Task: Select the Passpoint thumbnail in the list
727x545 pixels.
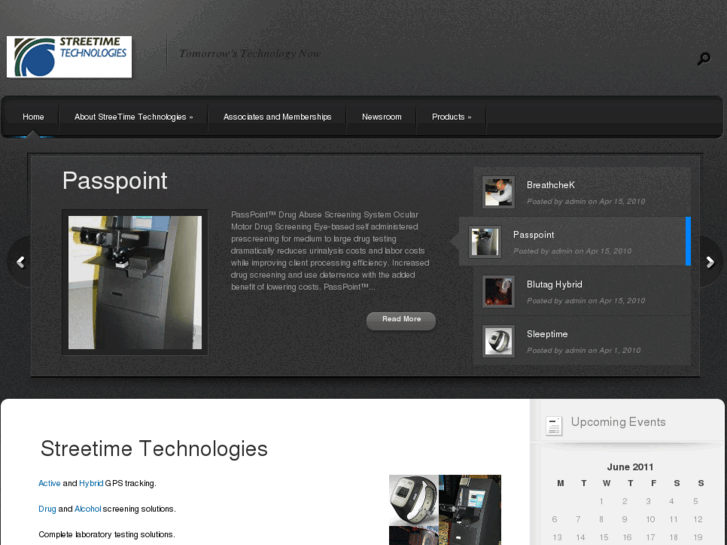Action: tap(485, 241)
